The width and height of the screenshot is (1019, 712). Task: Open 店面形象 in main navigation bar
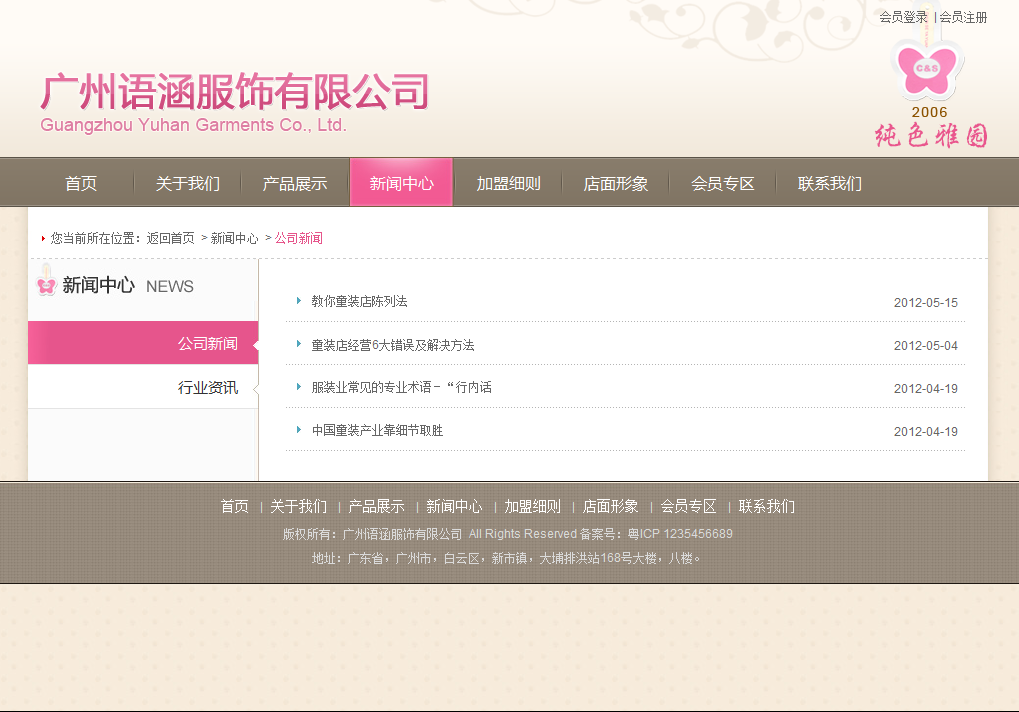[x=615, y=183]
